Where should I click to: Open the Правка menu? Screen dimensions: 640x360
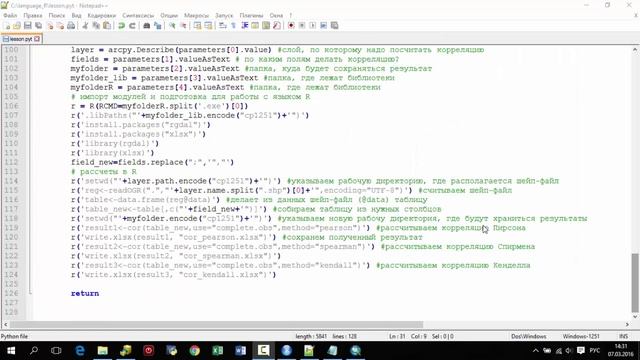point(33,16)
